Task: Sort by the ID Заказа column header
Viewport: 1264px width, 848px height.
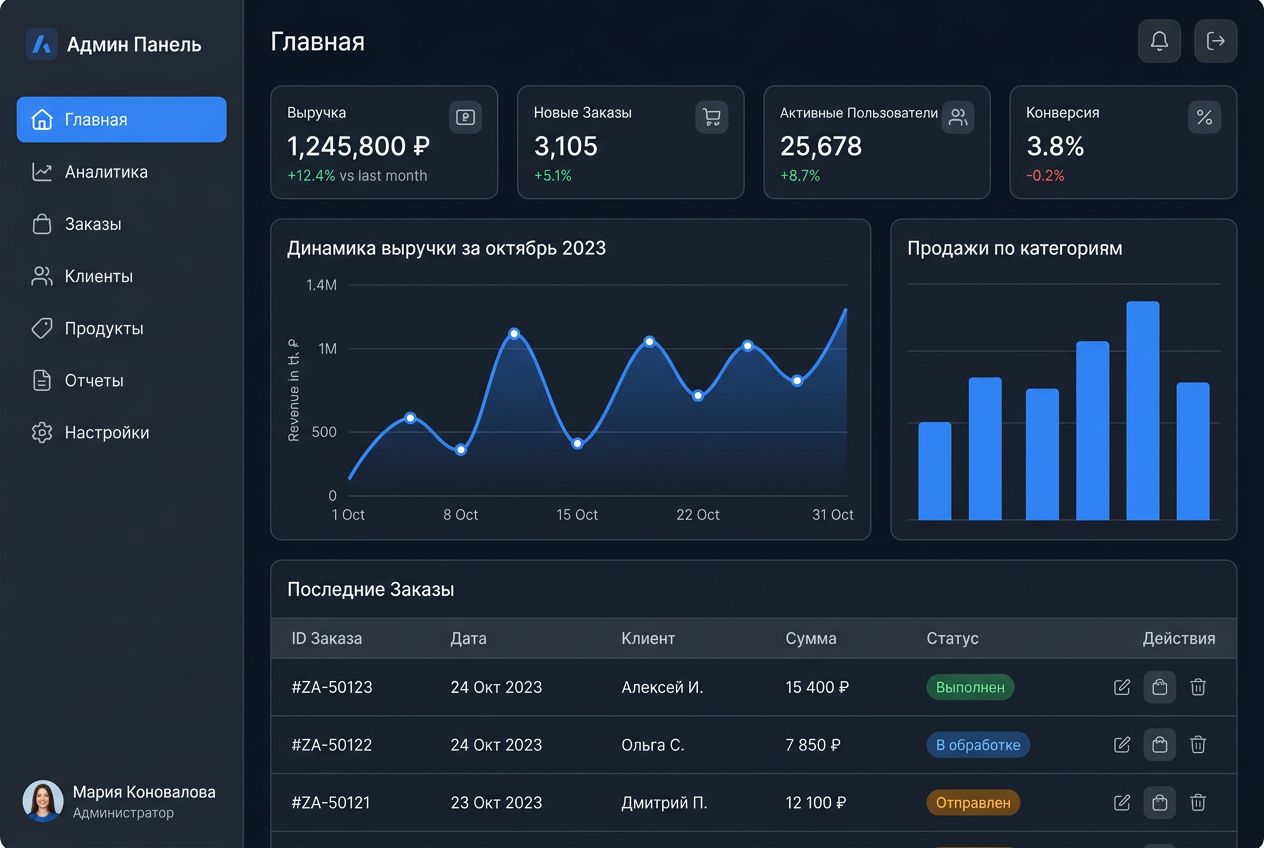Action: click(327, 638)
